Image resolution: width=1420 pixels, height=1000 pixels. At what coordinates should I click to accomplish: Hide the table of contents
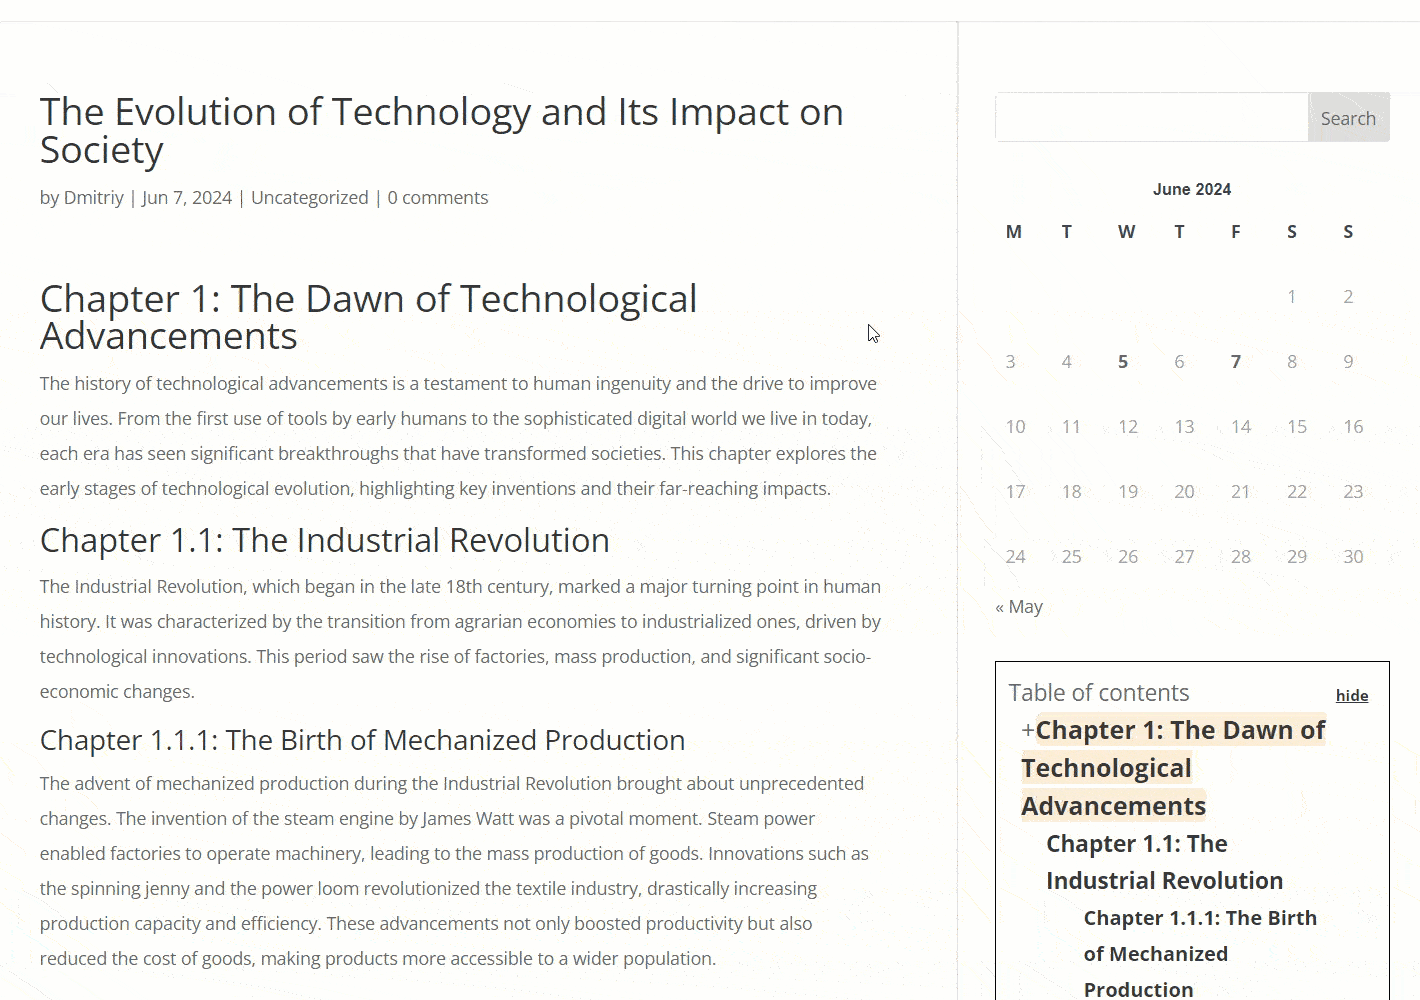pyautogui.click(x=1352, y=696)
